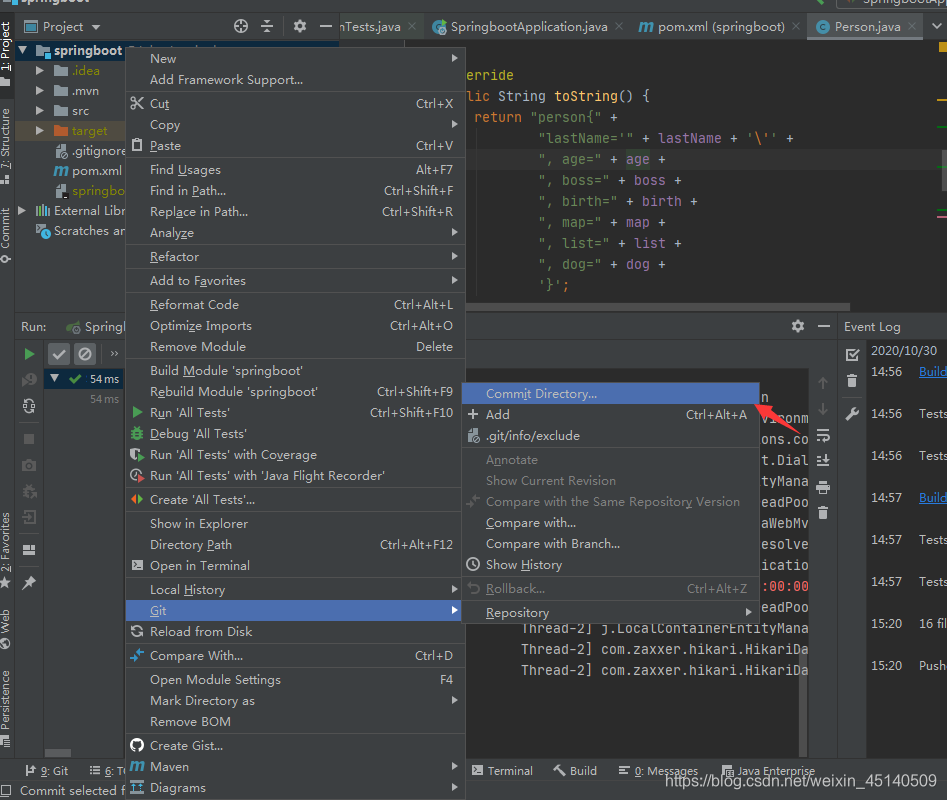
Task: Open the 0: Messages tool window
Action: point(658,770)
